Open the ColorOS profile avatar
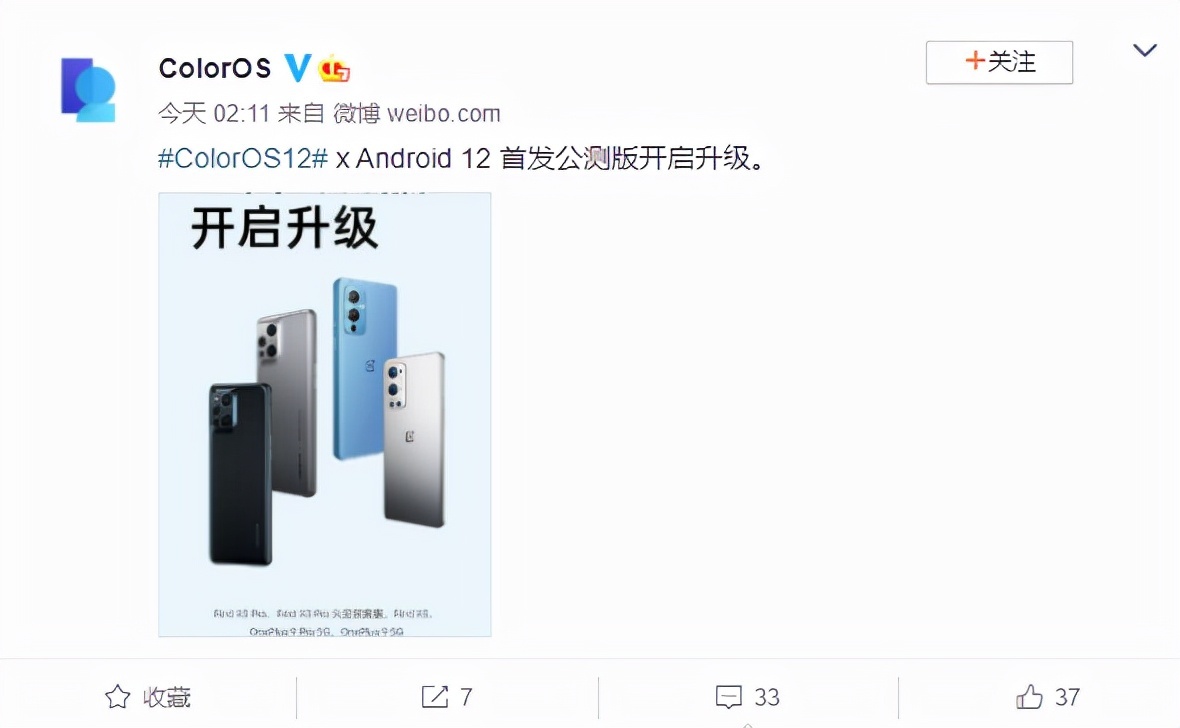This screenshot has width=1180, height=728. (88, 90)
